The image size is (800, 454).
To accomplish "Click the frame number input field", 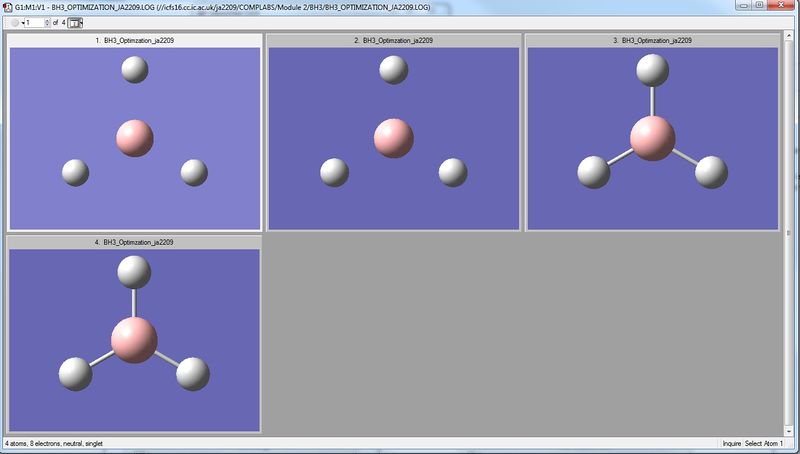I will coord(35,22).
